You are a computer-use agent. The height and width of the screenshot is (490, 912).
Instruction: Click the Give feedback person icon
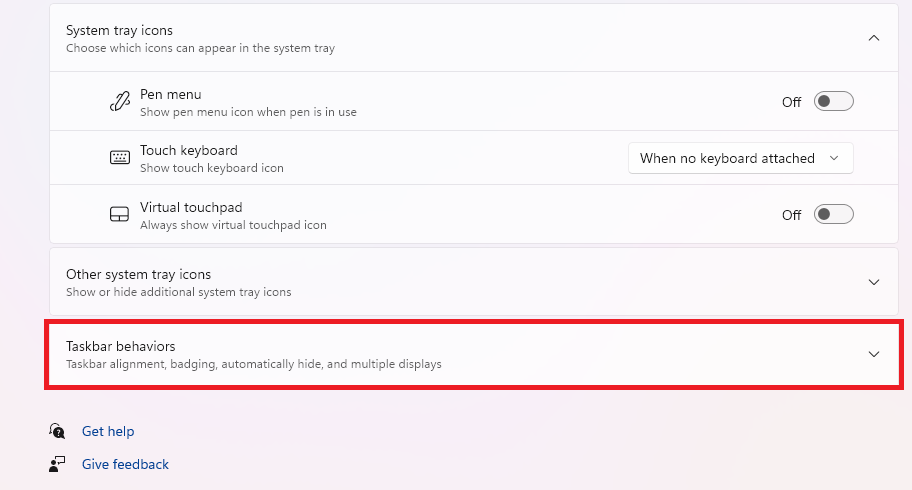[x=57, y=464]
